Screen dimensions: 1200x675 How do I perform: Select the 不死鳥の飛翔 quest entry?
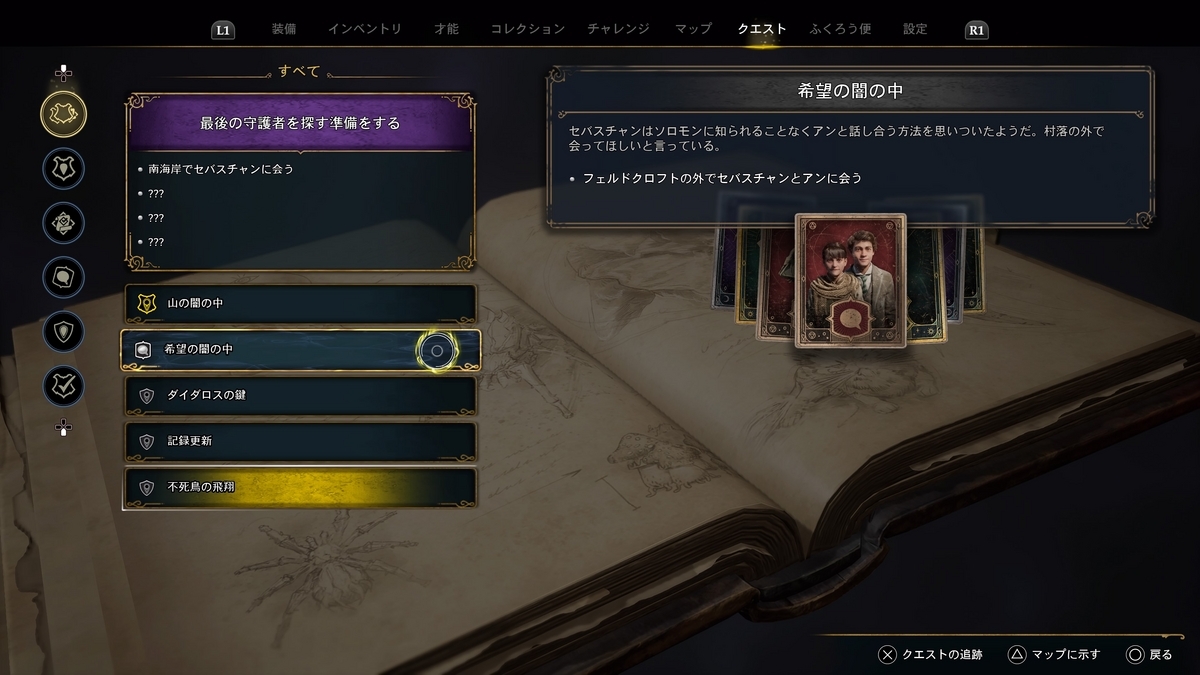tap(301, 488)
